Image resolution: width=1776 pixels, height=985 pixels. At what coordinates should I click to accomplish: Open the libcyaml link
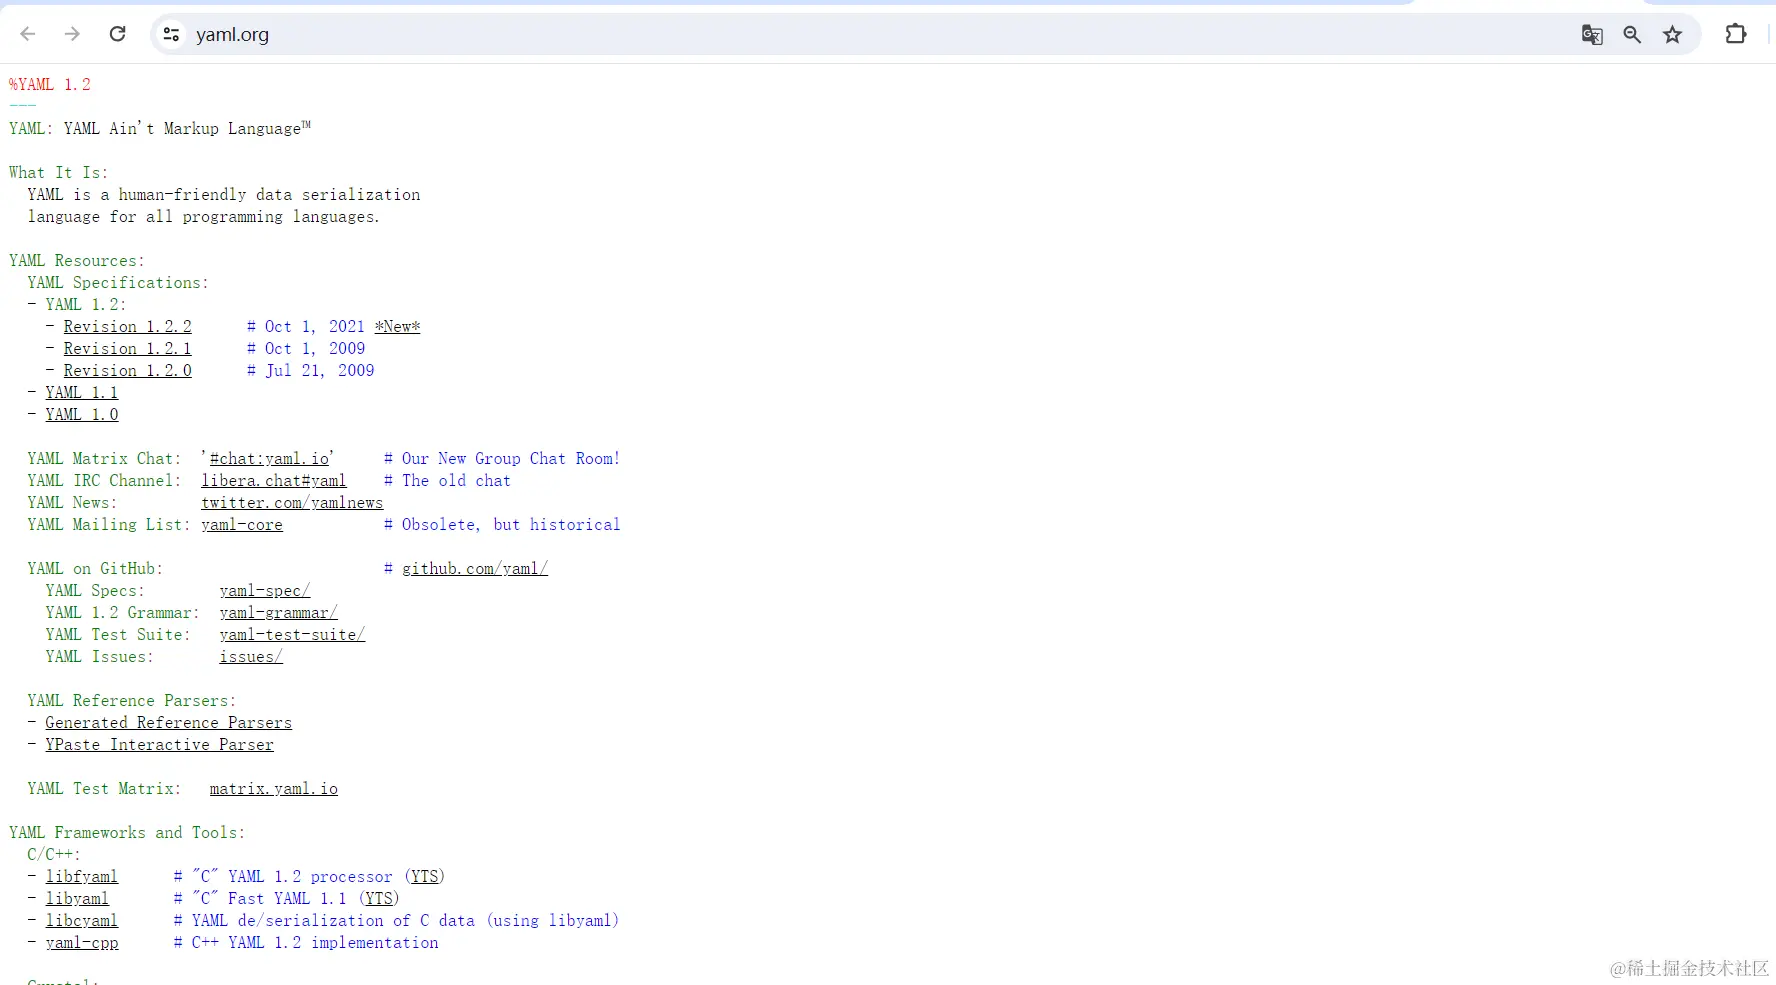81,921
